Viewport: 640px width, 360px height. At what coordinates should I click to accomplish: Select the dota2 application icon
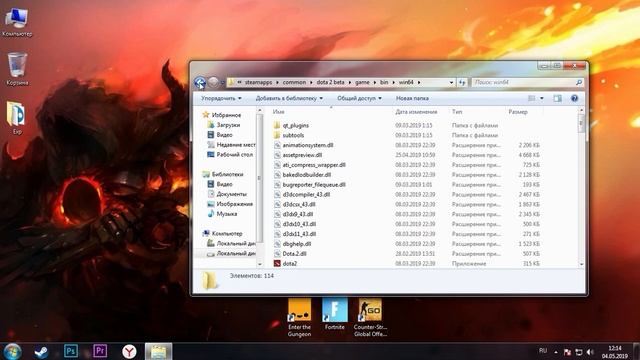(277, 264)
